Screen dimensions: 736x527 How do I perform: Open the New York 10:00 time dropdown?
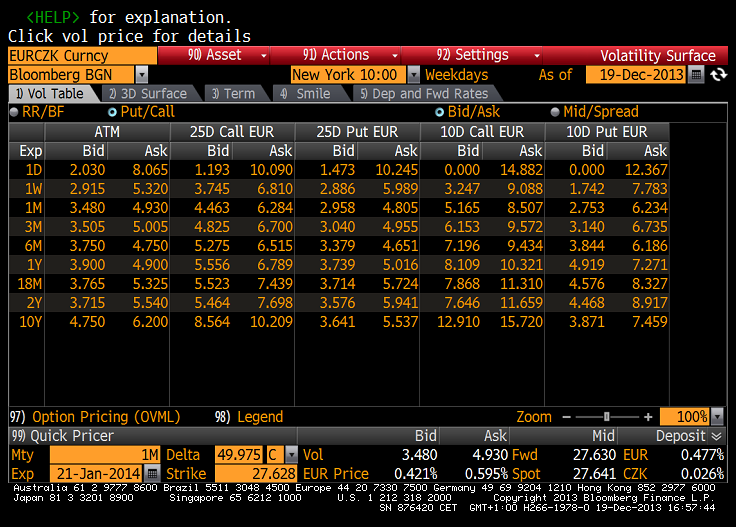[414, 75]
